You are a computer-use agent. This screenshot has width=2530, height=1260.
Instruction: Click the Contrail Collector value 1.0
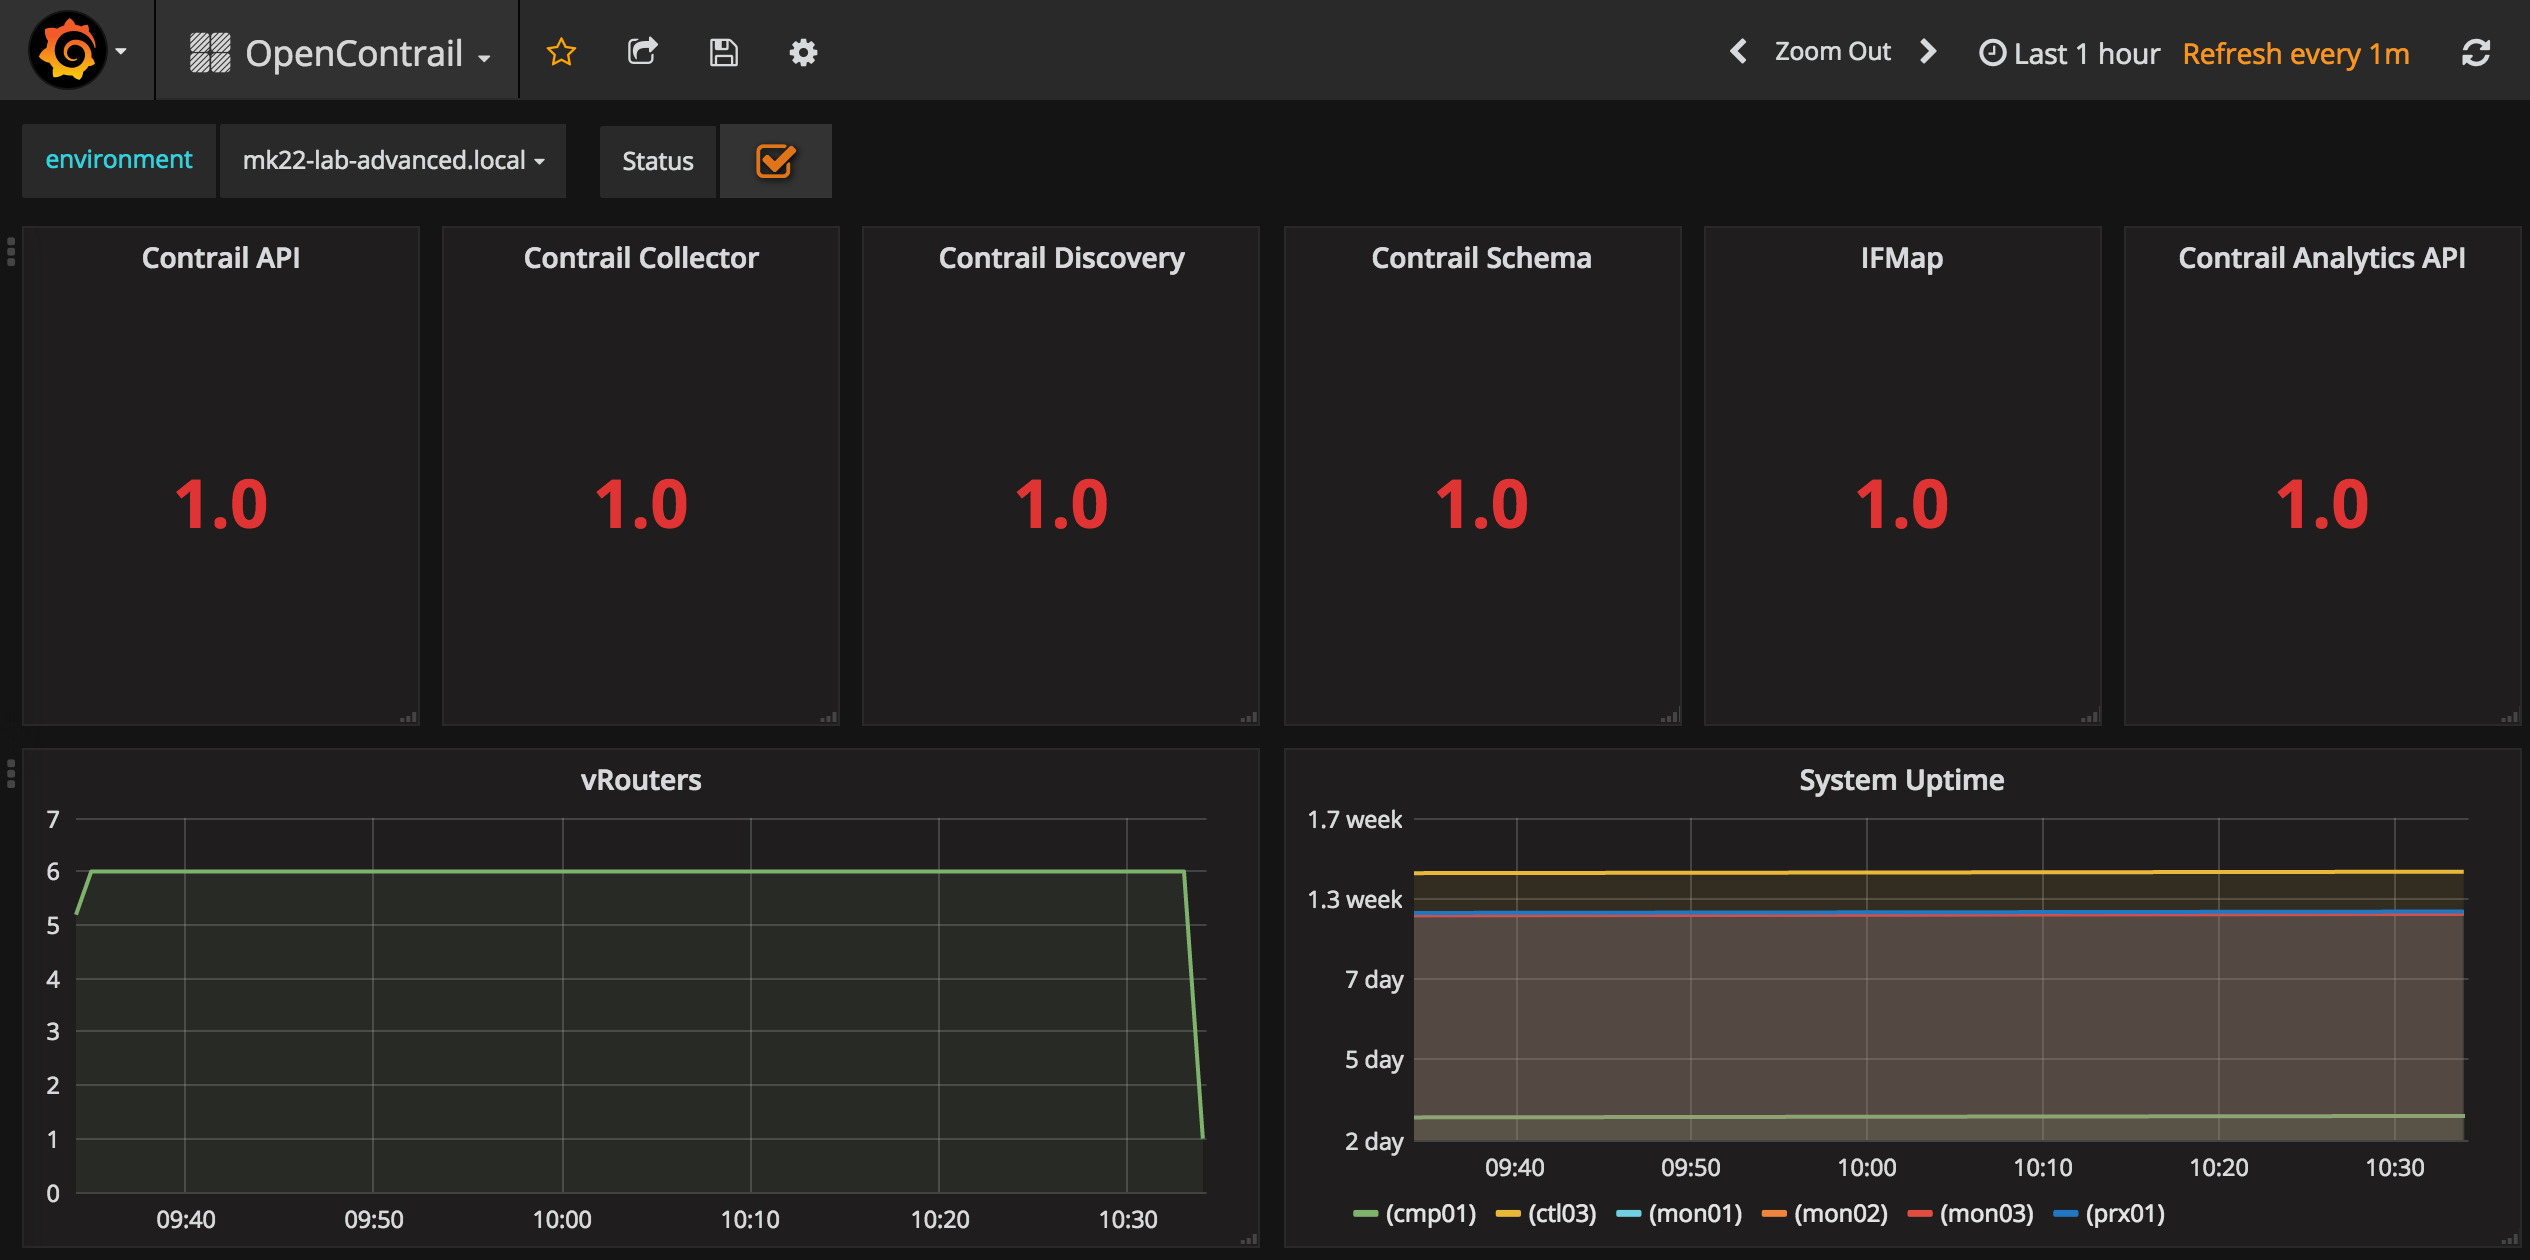click(x=641, y=504)
